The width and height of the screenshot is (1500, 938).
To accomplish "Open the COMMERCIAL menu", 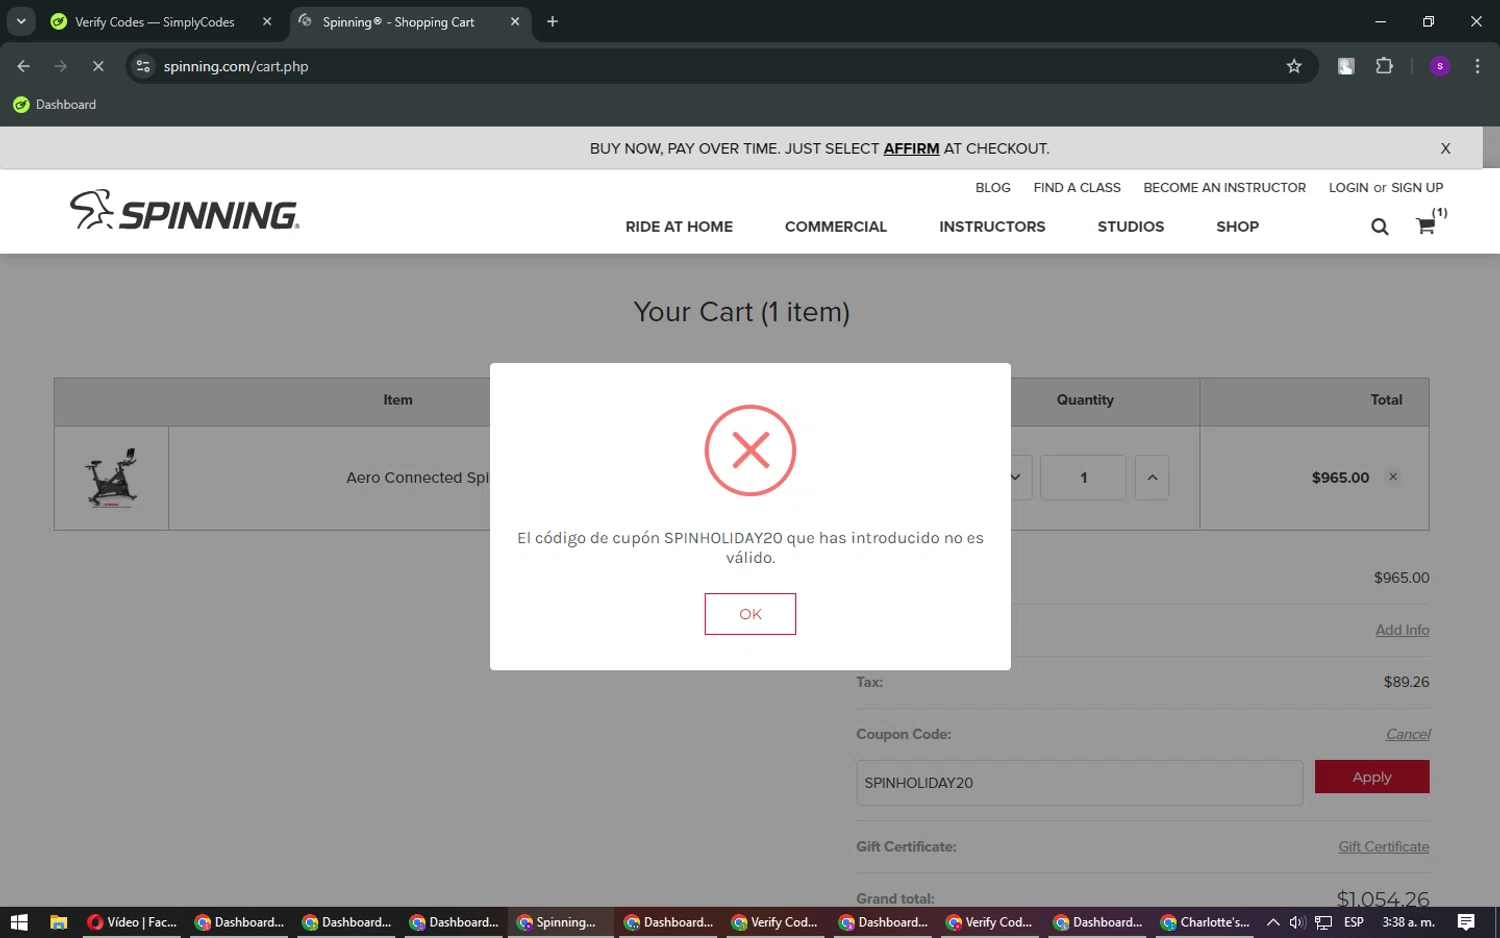I will pos(836,227).
